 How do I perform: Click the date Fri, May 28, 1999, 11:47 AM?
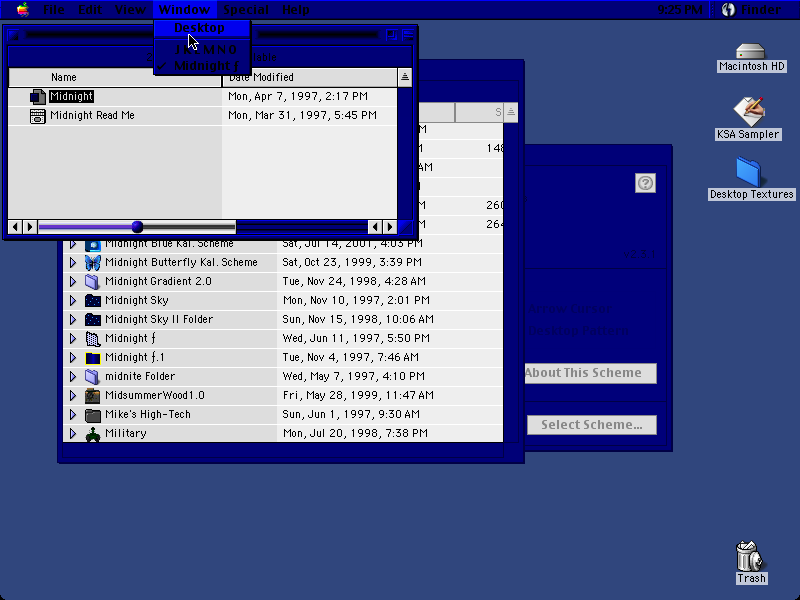(358, 395)
